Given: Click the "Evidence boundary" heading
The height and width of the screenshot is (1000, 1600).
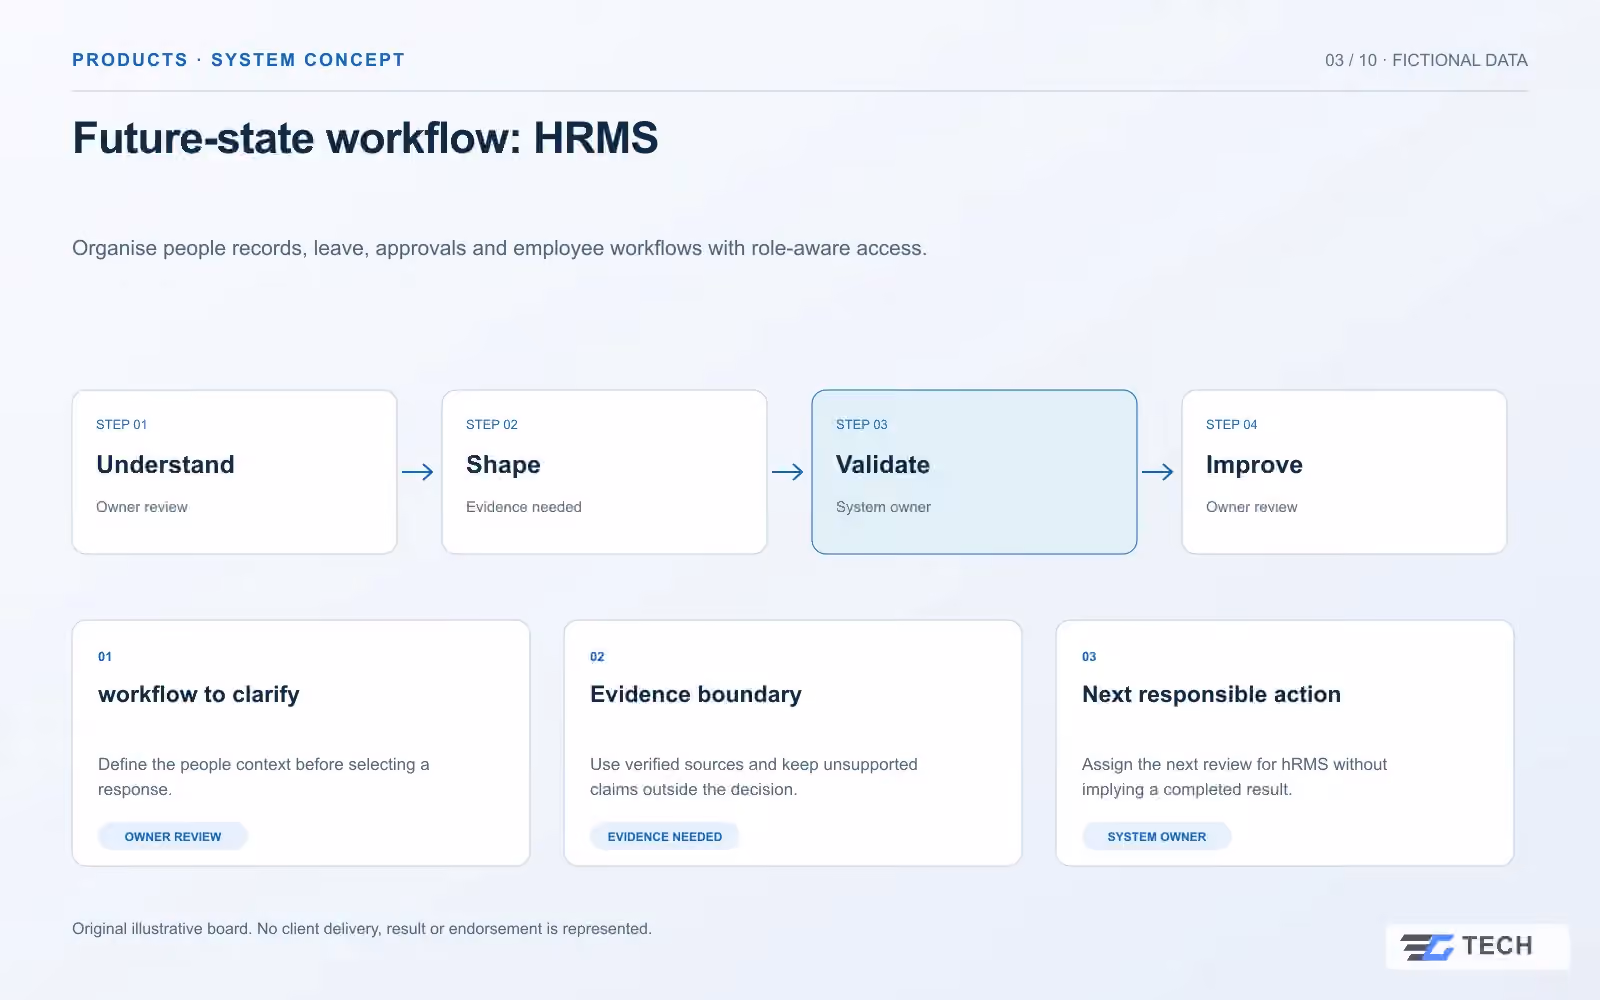Looking at the screenshot, I should coord(696,695).
